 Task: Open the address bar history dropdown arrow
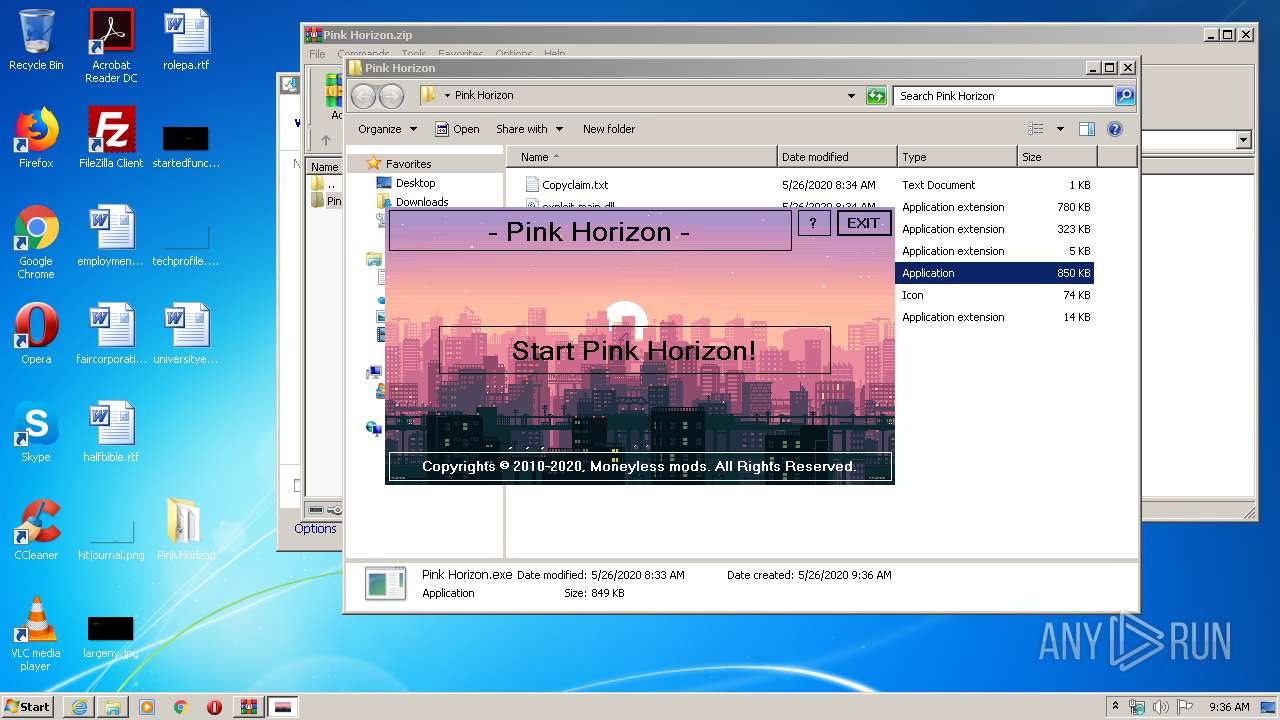pyautogui.click(x=851, y=96)
